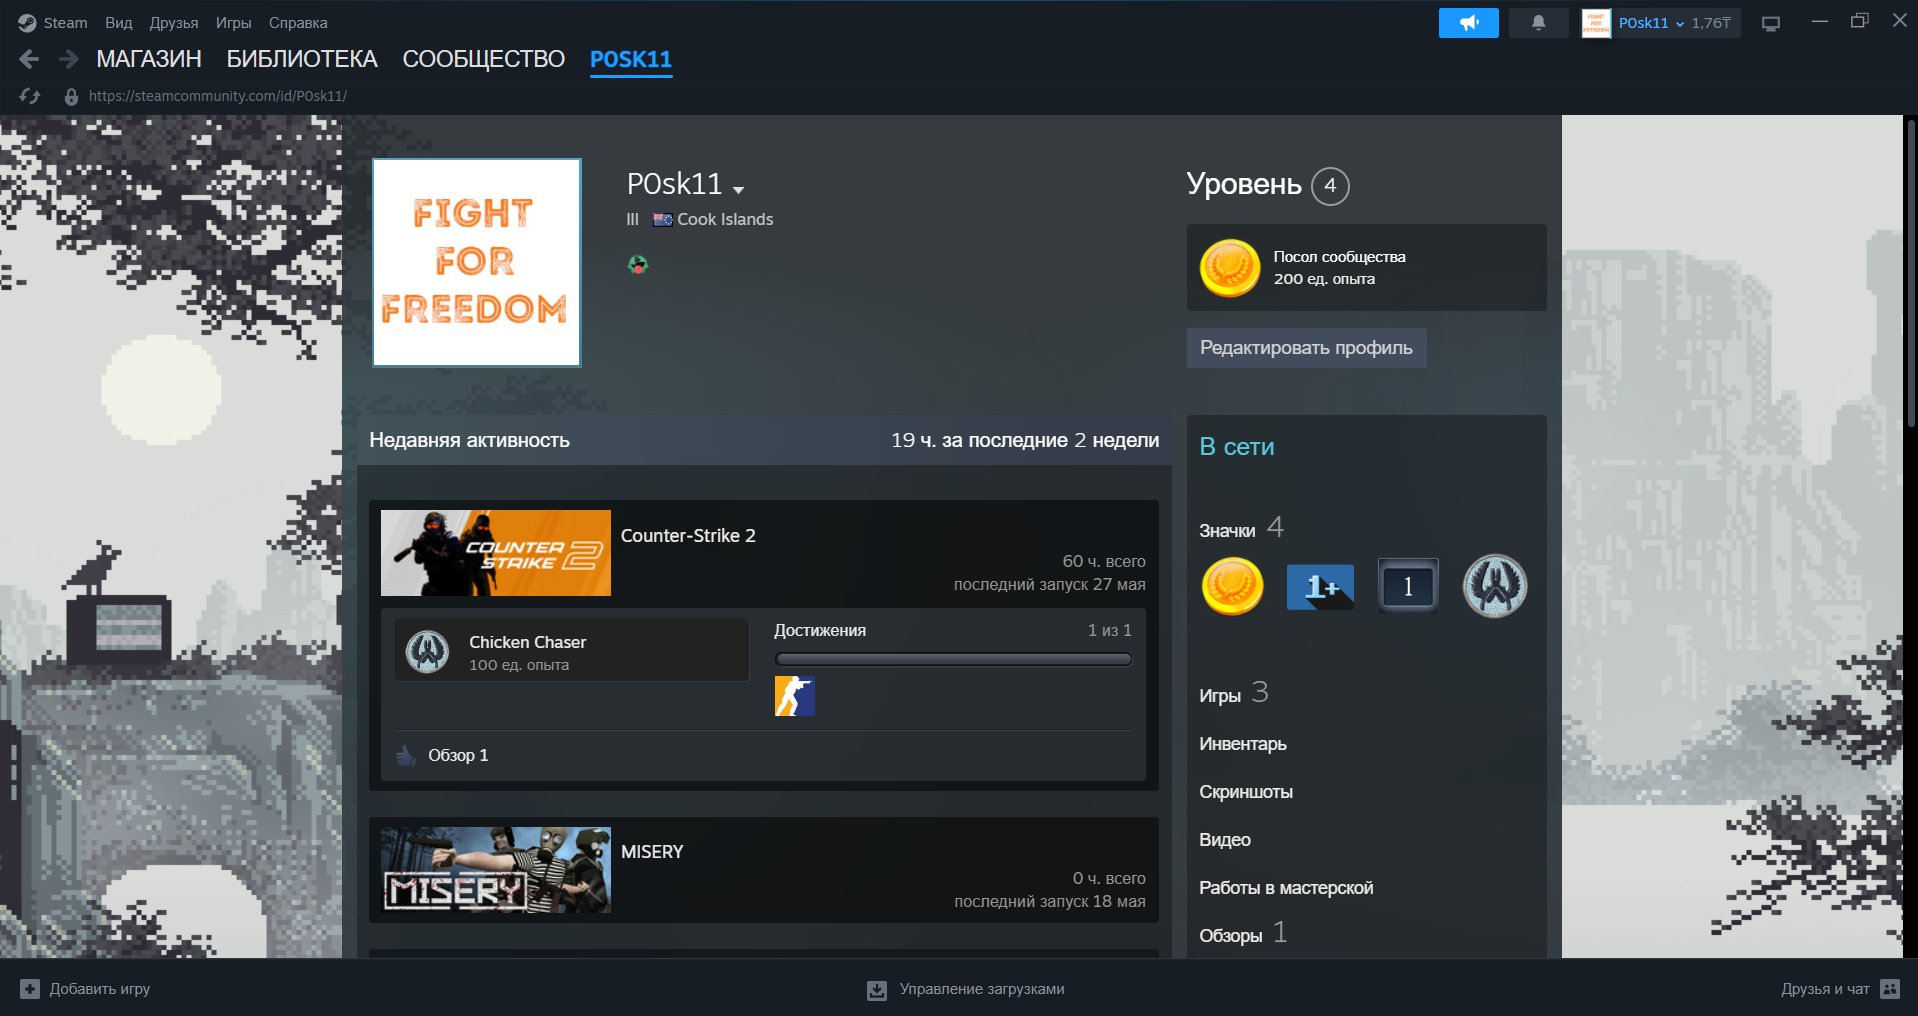Click the Counter-Strike 2 title link
Image resolution: width=1918 pixels, height=1016 pixels.
pos(688,536)
